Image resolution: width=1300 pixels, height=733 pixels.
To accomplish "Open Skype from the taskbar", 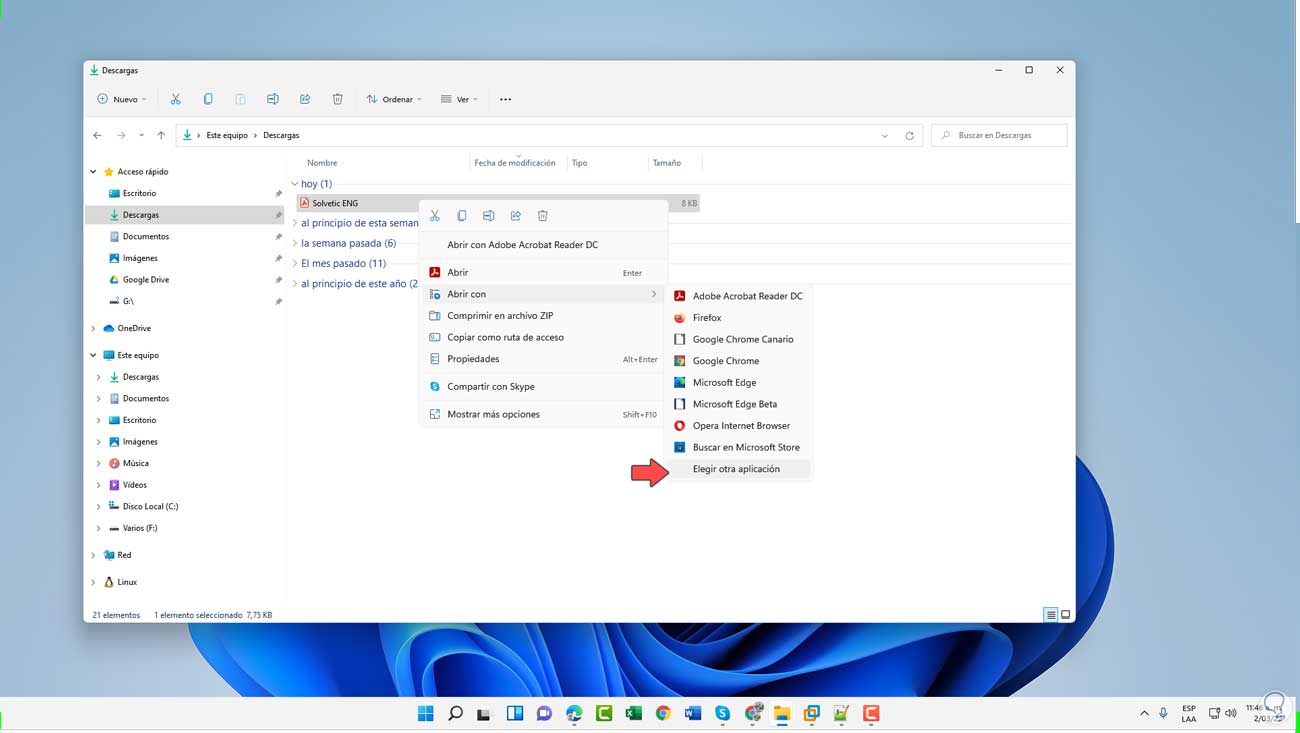I will coord(722,713).
